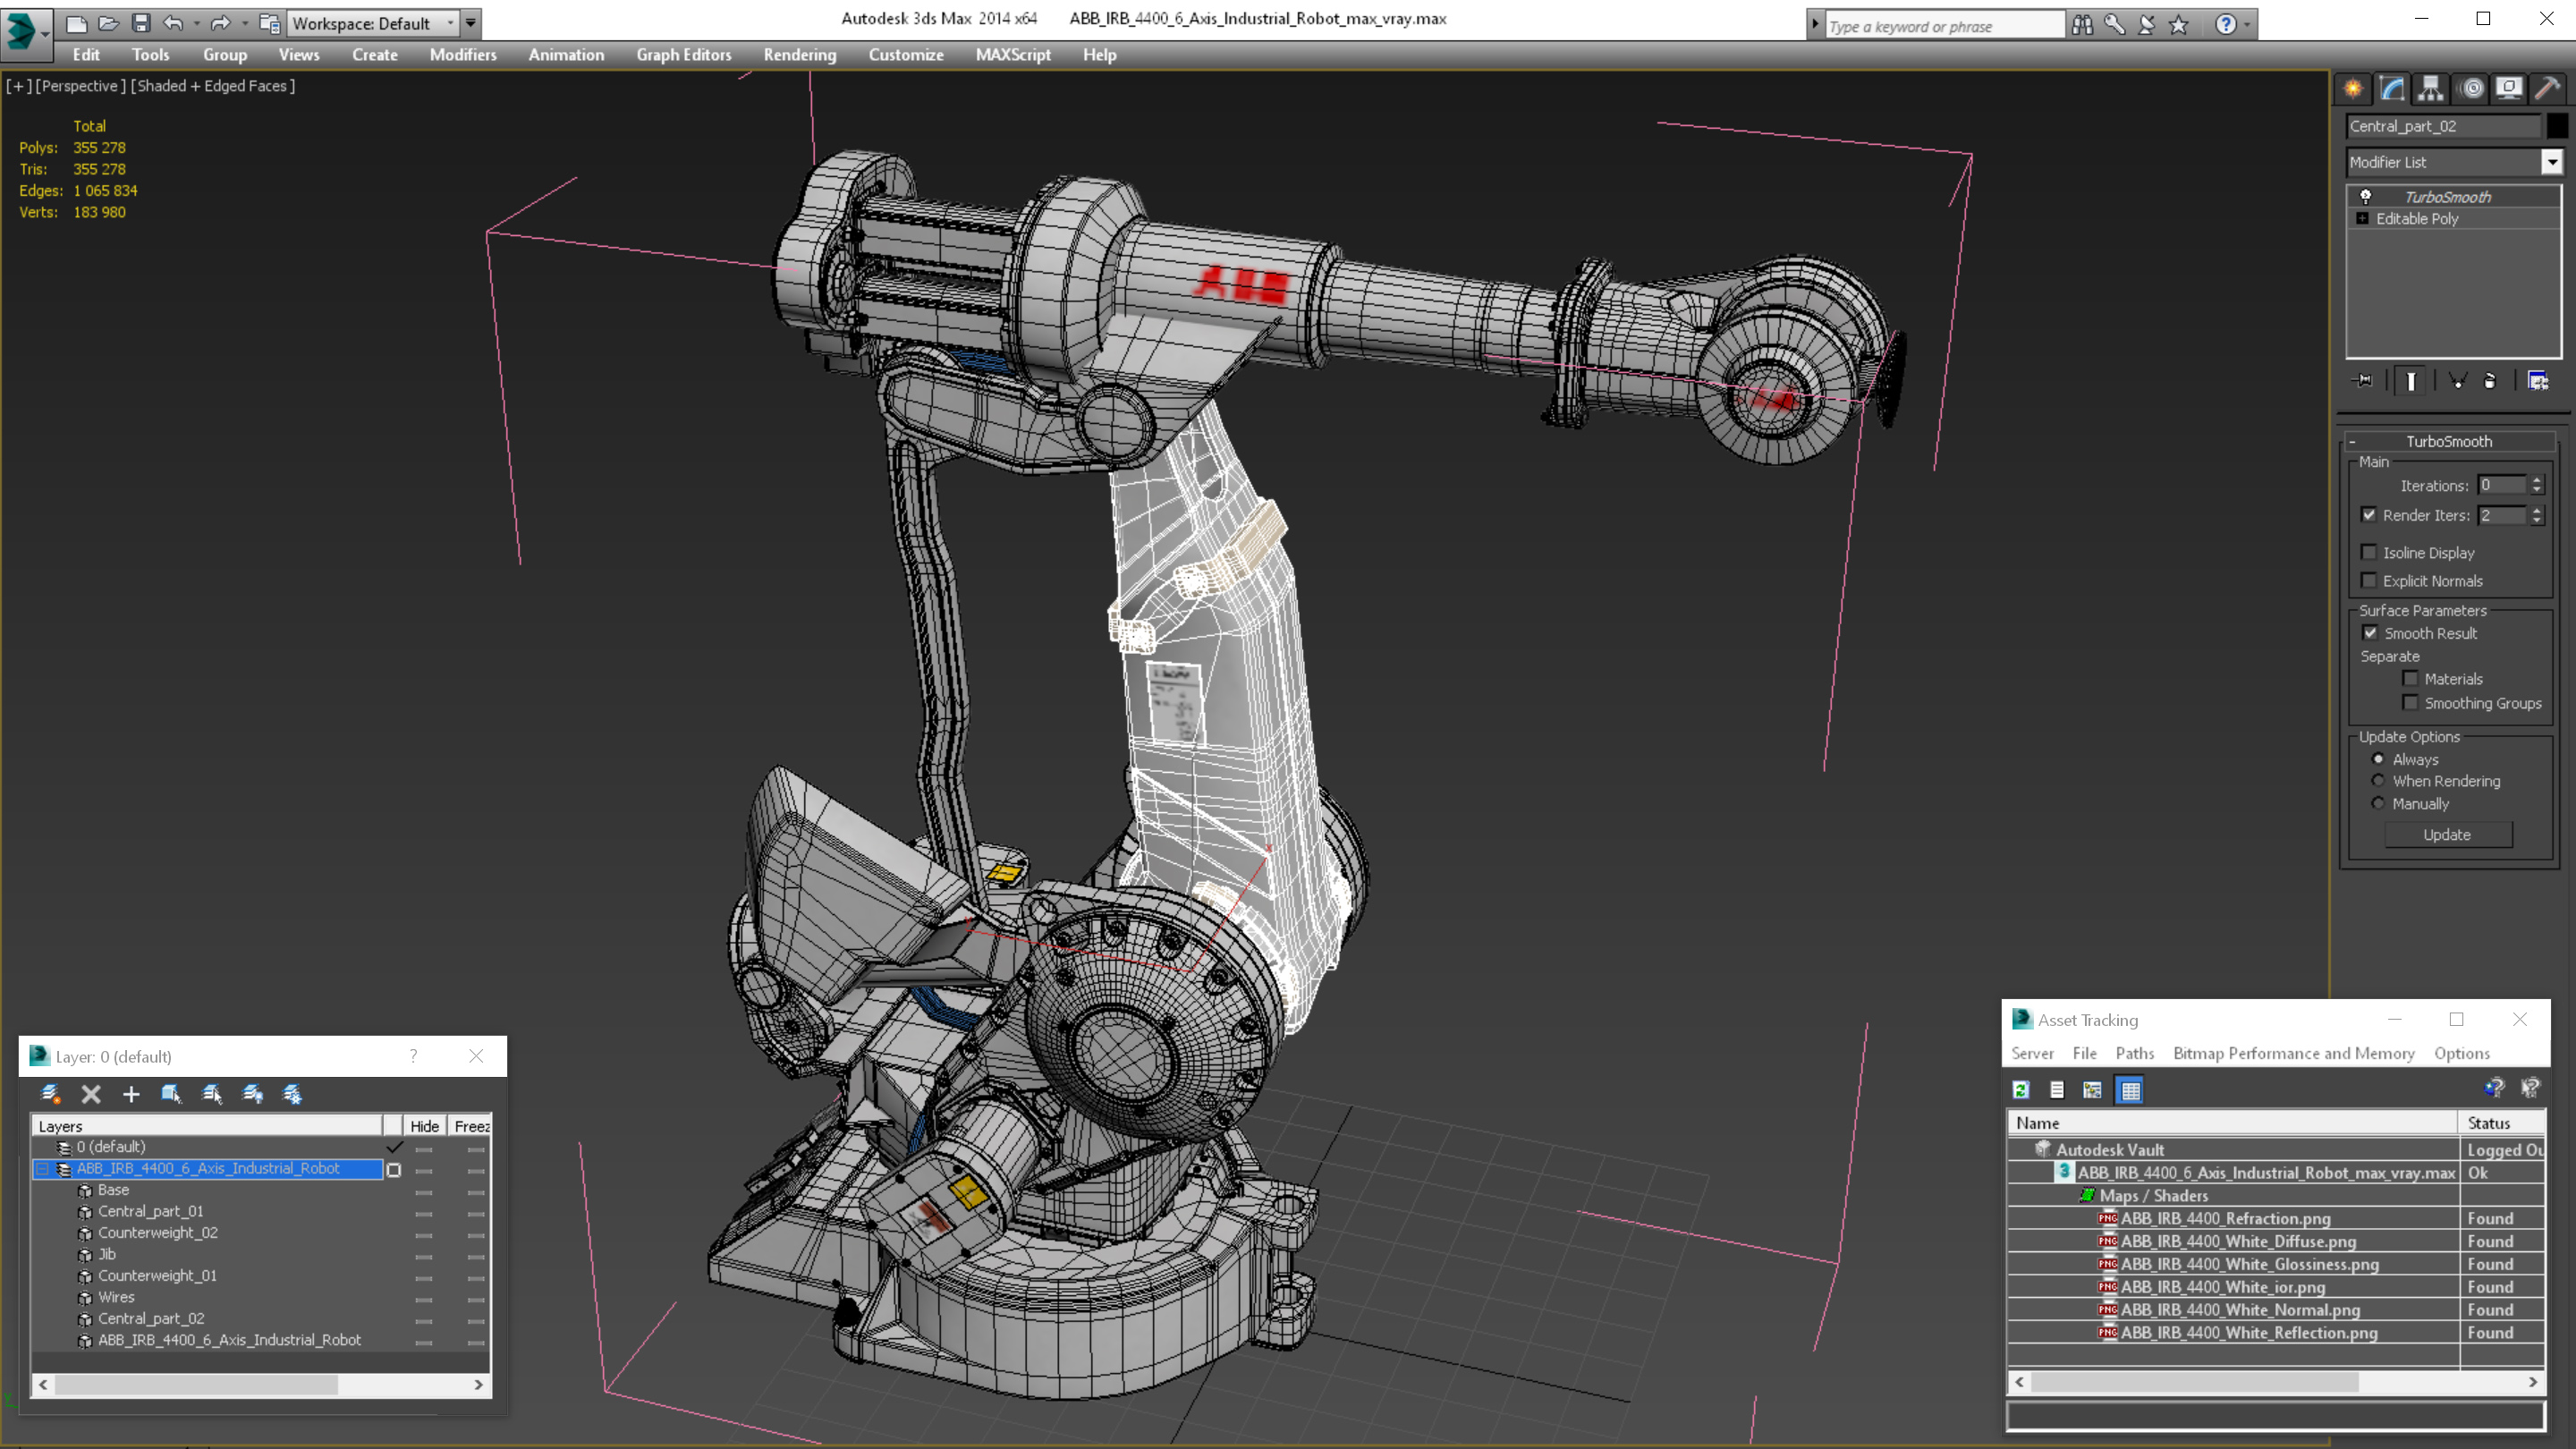
Task: Click Make Unique icon under modifier stack
Action: pos(2457,381)
